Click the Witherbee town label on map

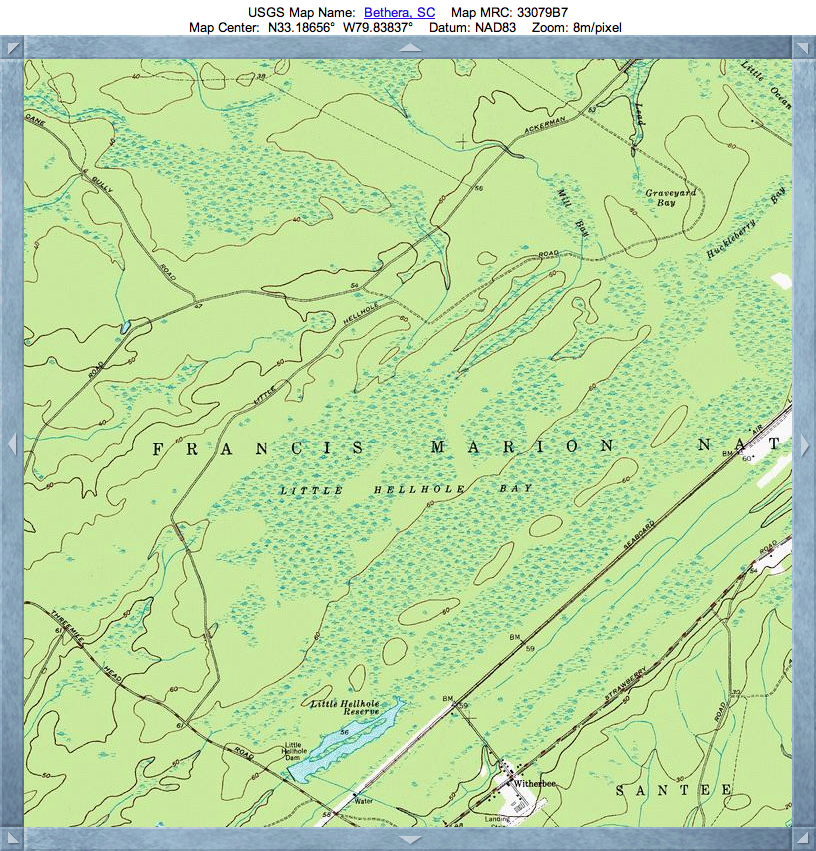tap(534, 783)
